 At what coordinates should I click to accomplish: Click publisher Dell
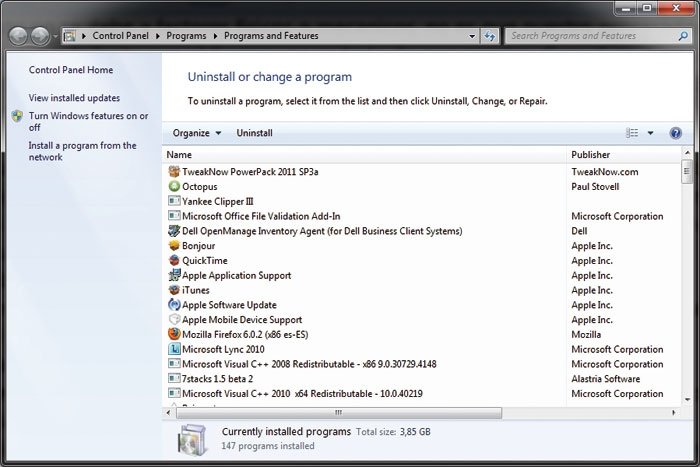pos(579,231)
